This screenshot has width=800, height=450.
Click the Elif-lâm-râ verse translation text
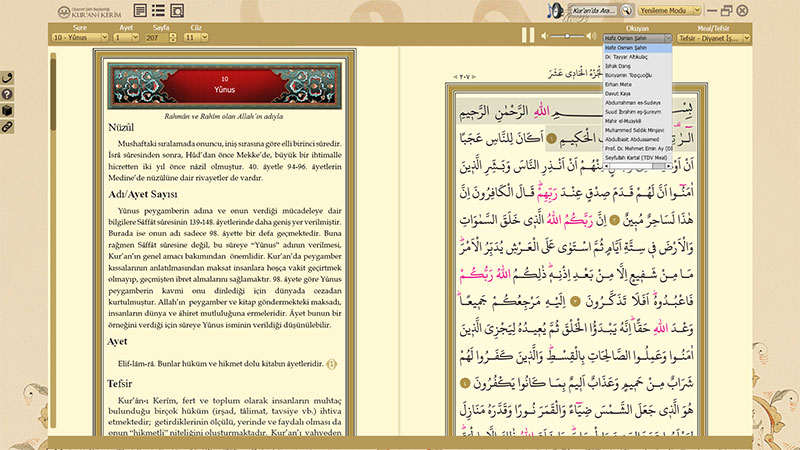(x=220, y=364)
